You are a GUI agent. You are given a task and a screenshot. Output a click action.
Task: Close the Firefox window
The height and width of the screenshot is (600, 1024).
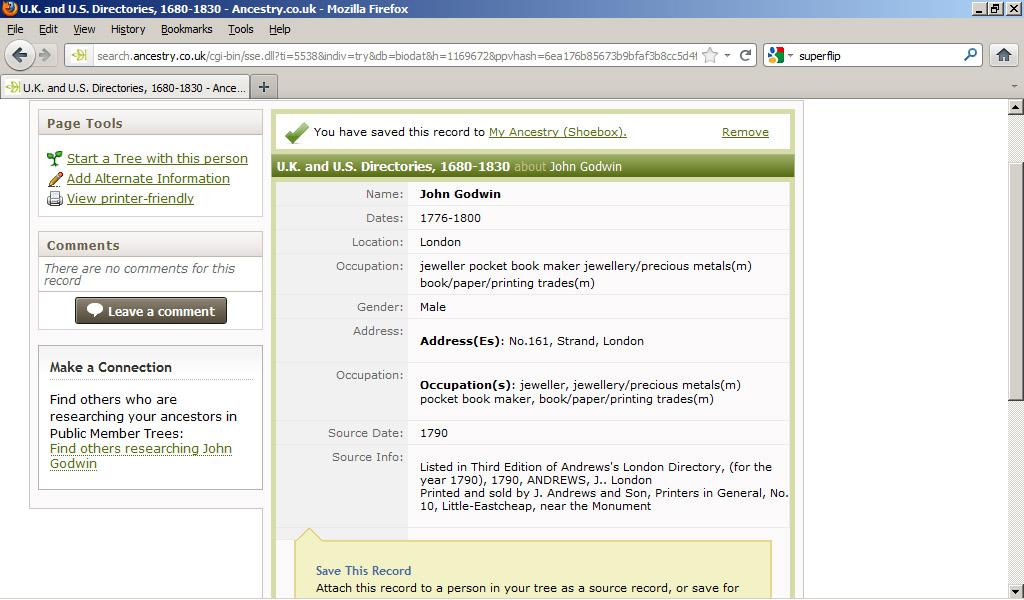(x=1013, y=8)
